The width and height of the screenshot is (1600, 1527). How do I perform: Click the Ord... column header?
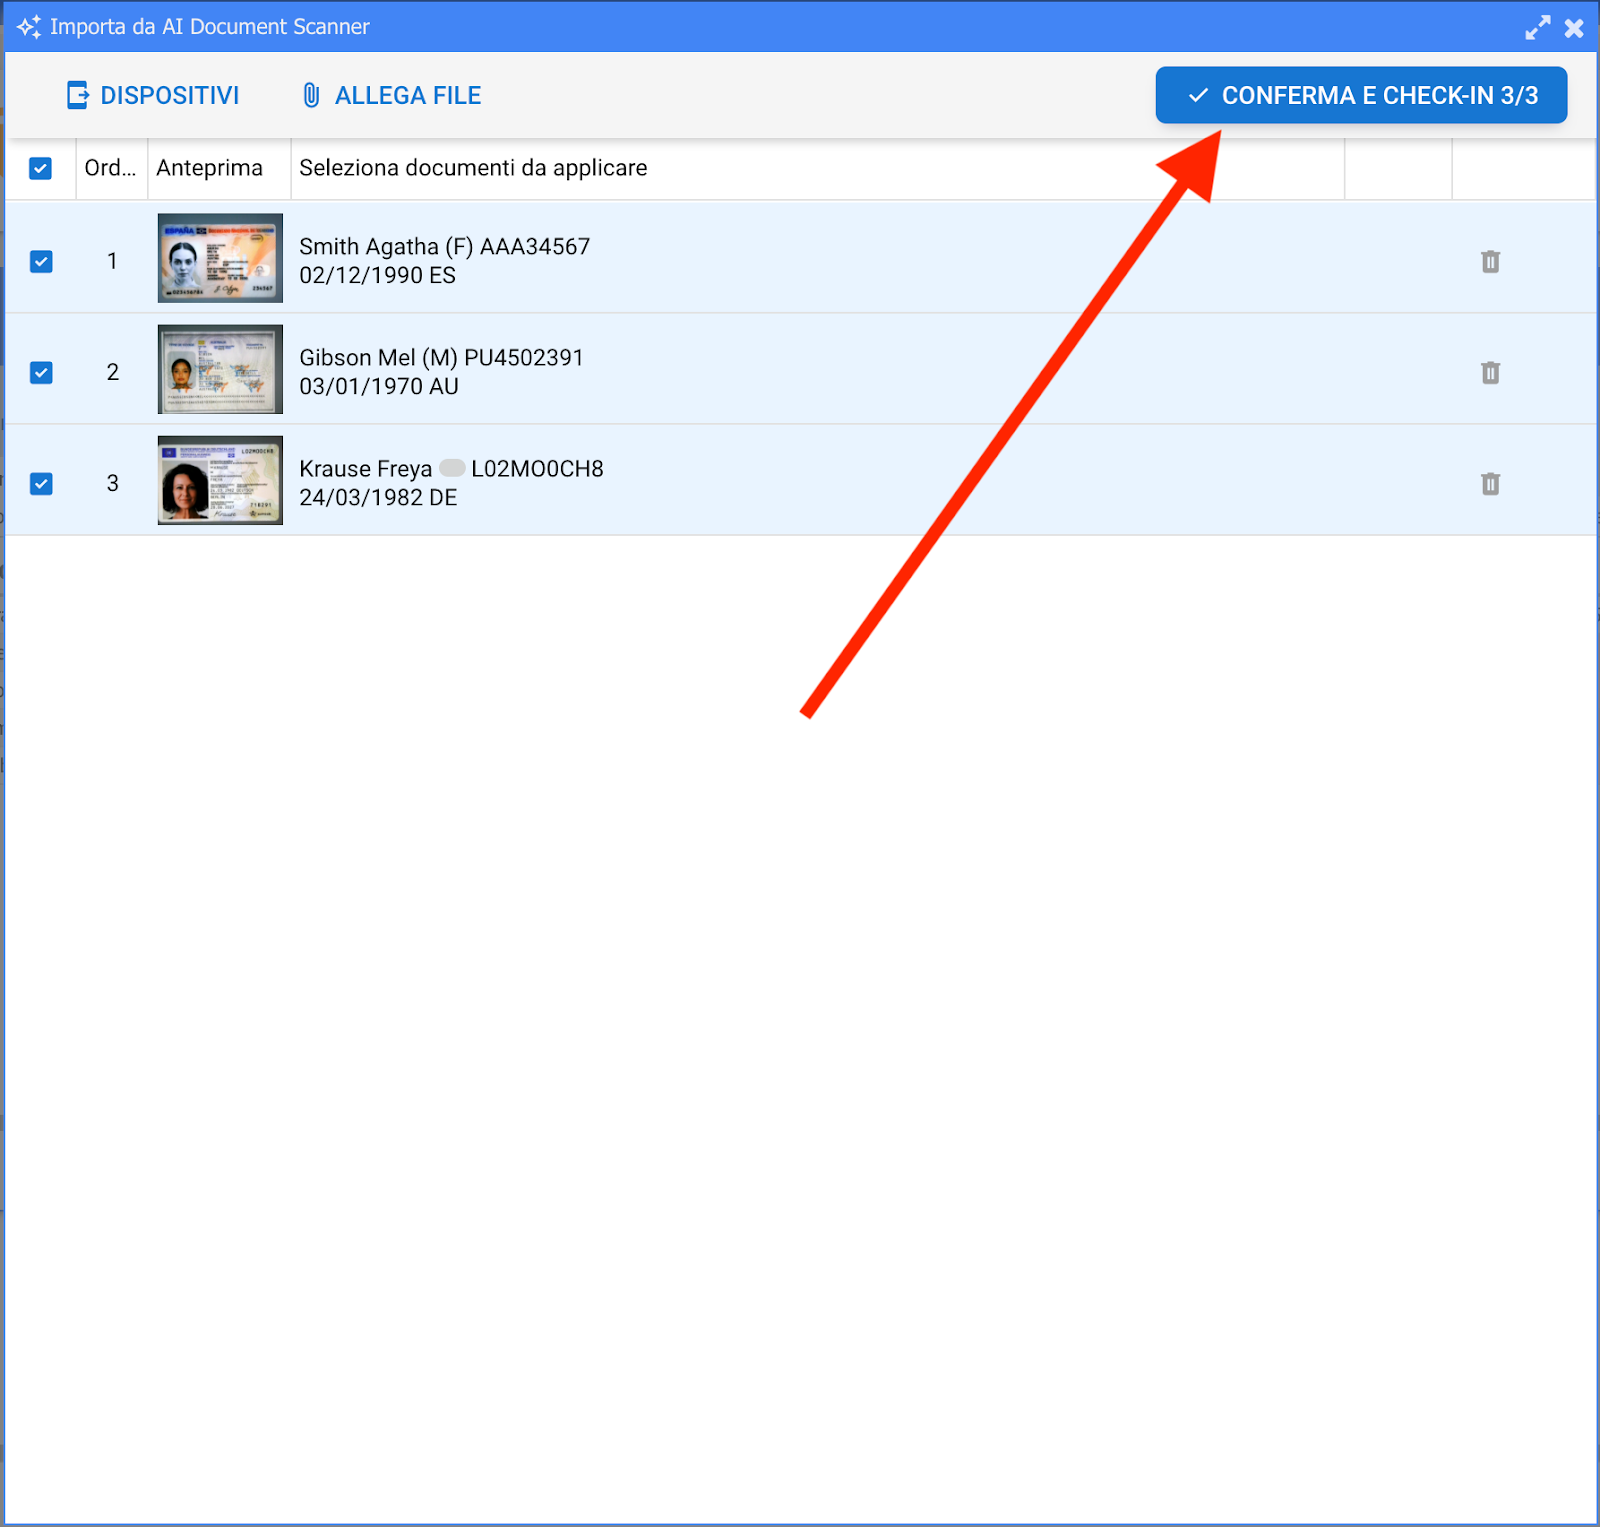(x=111, y=168)
